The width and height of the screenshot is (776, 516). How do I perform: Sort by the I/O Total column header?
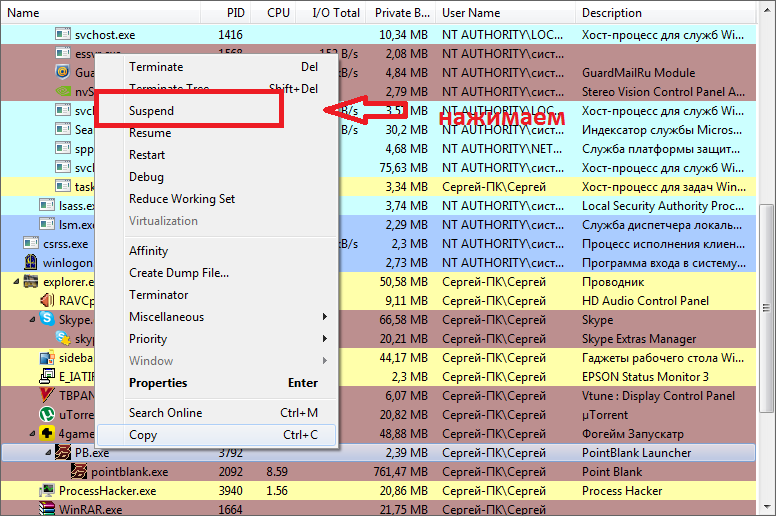(x=331, y=13)
